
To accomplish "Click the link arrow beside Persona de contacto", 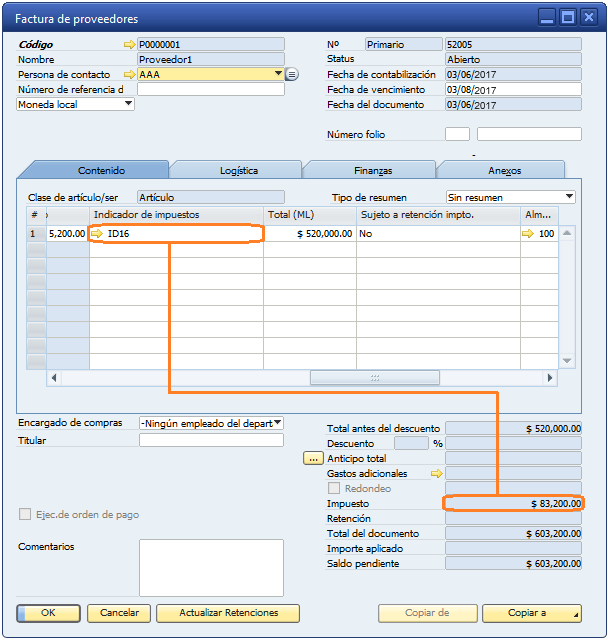I will [128, 75].
